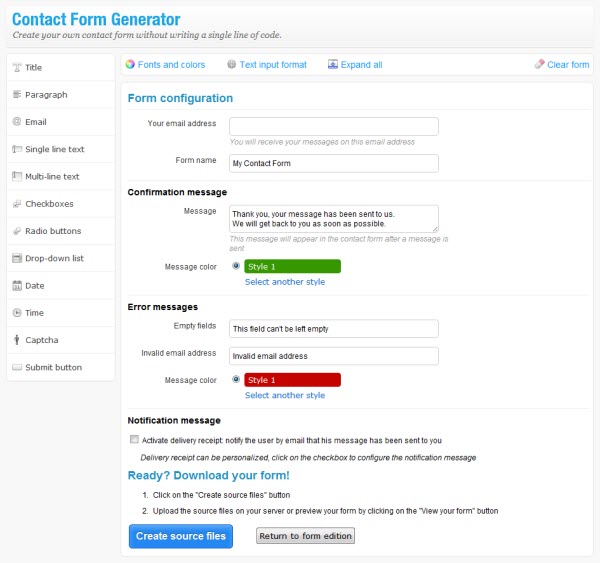
Task: Add a Captcha element from sidebar
Action: point(61,340)
